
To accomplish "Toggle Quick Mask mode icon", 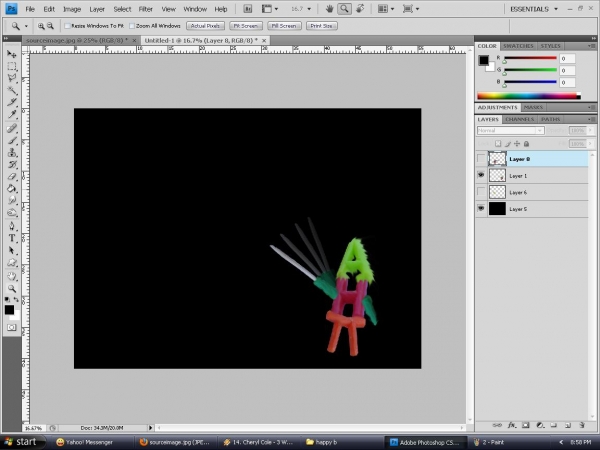I will 12,328.
